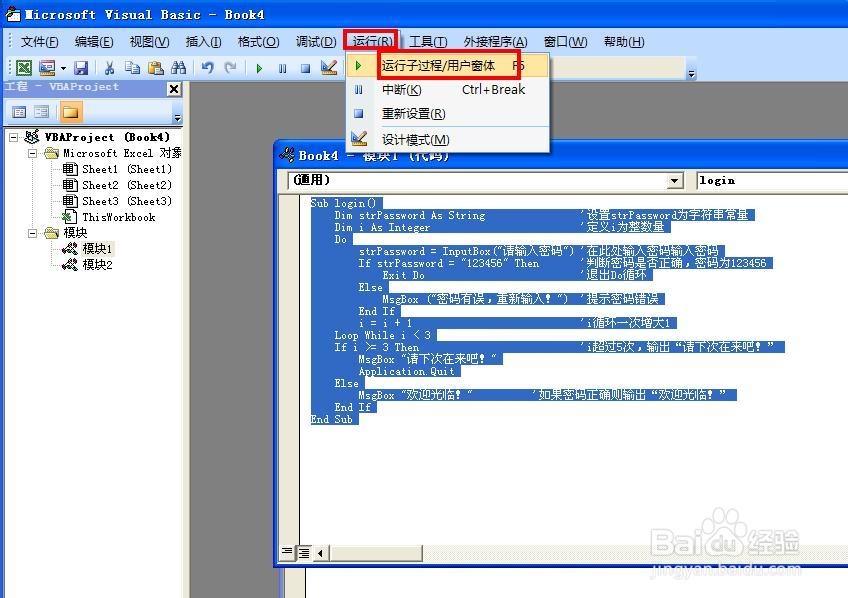The width and height of the screenshot is (848, 598).
Task: Click the green Run Sub toolbar icon
Action: click(x=259, y=68)
